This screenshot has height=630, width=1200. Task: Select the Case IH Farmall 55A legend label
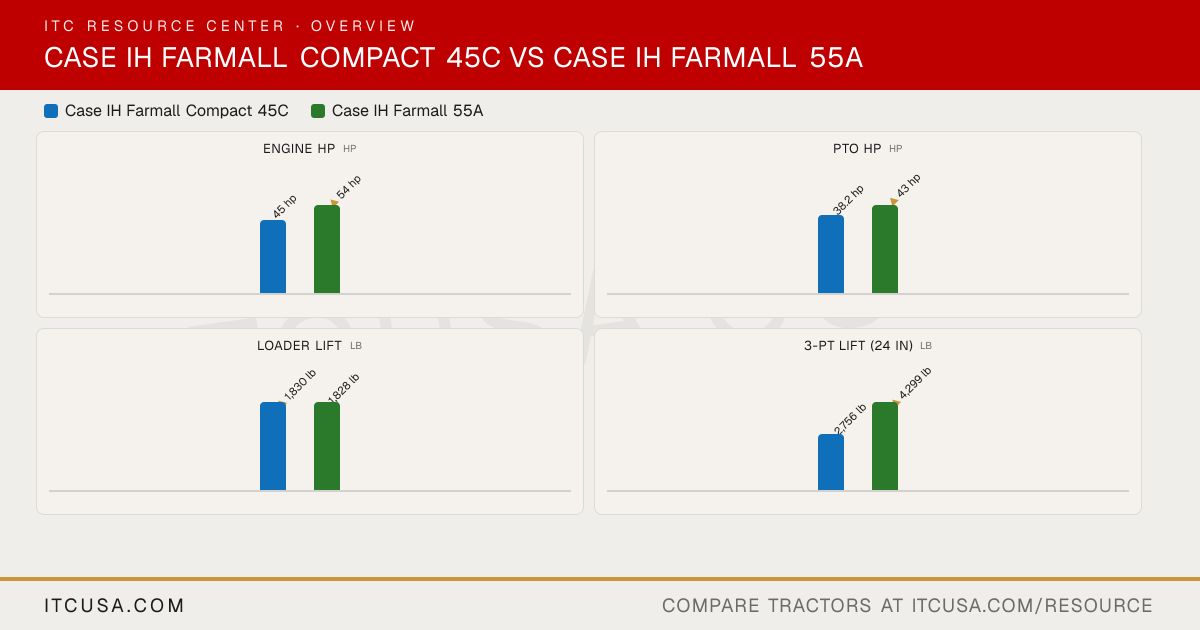click(408, 111)
